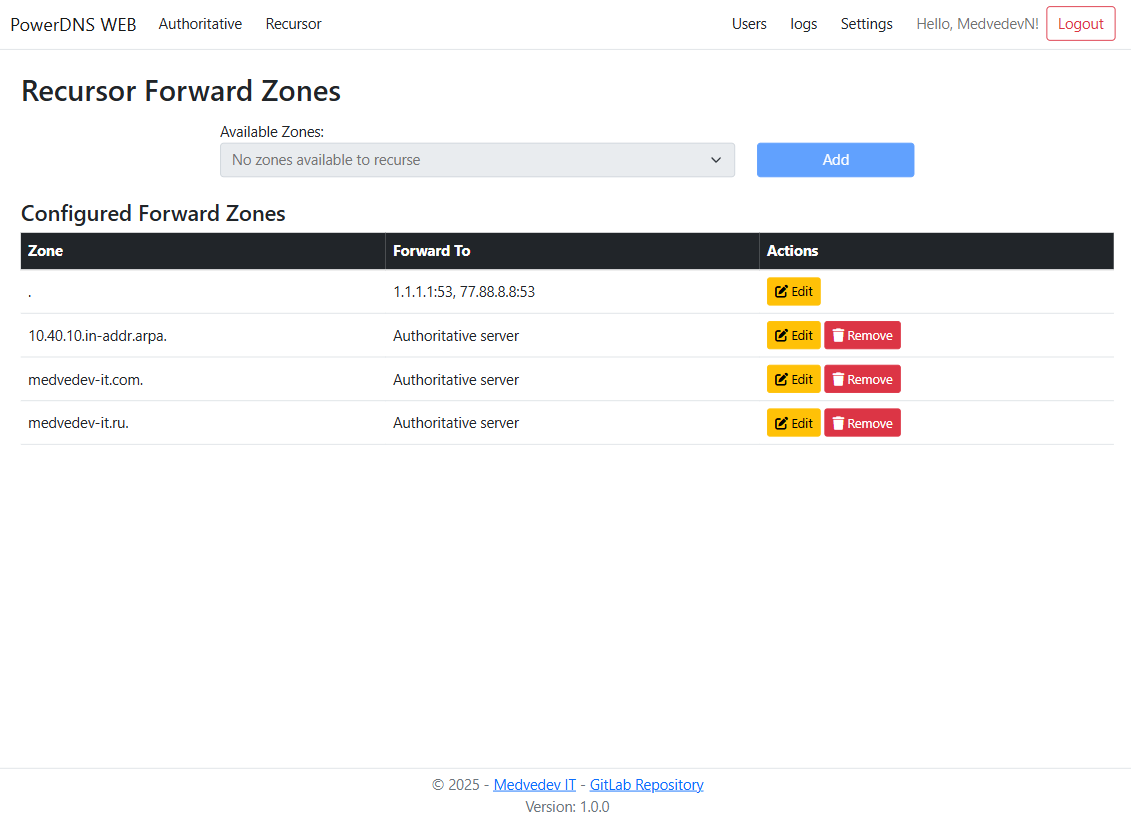The height and width of the screenshot is (817, 1131).
Task: Expand the Available Zones dropdown
Action: 477,160
